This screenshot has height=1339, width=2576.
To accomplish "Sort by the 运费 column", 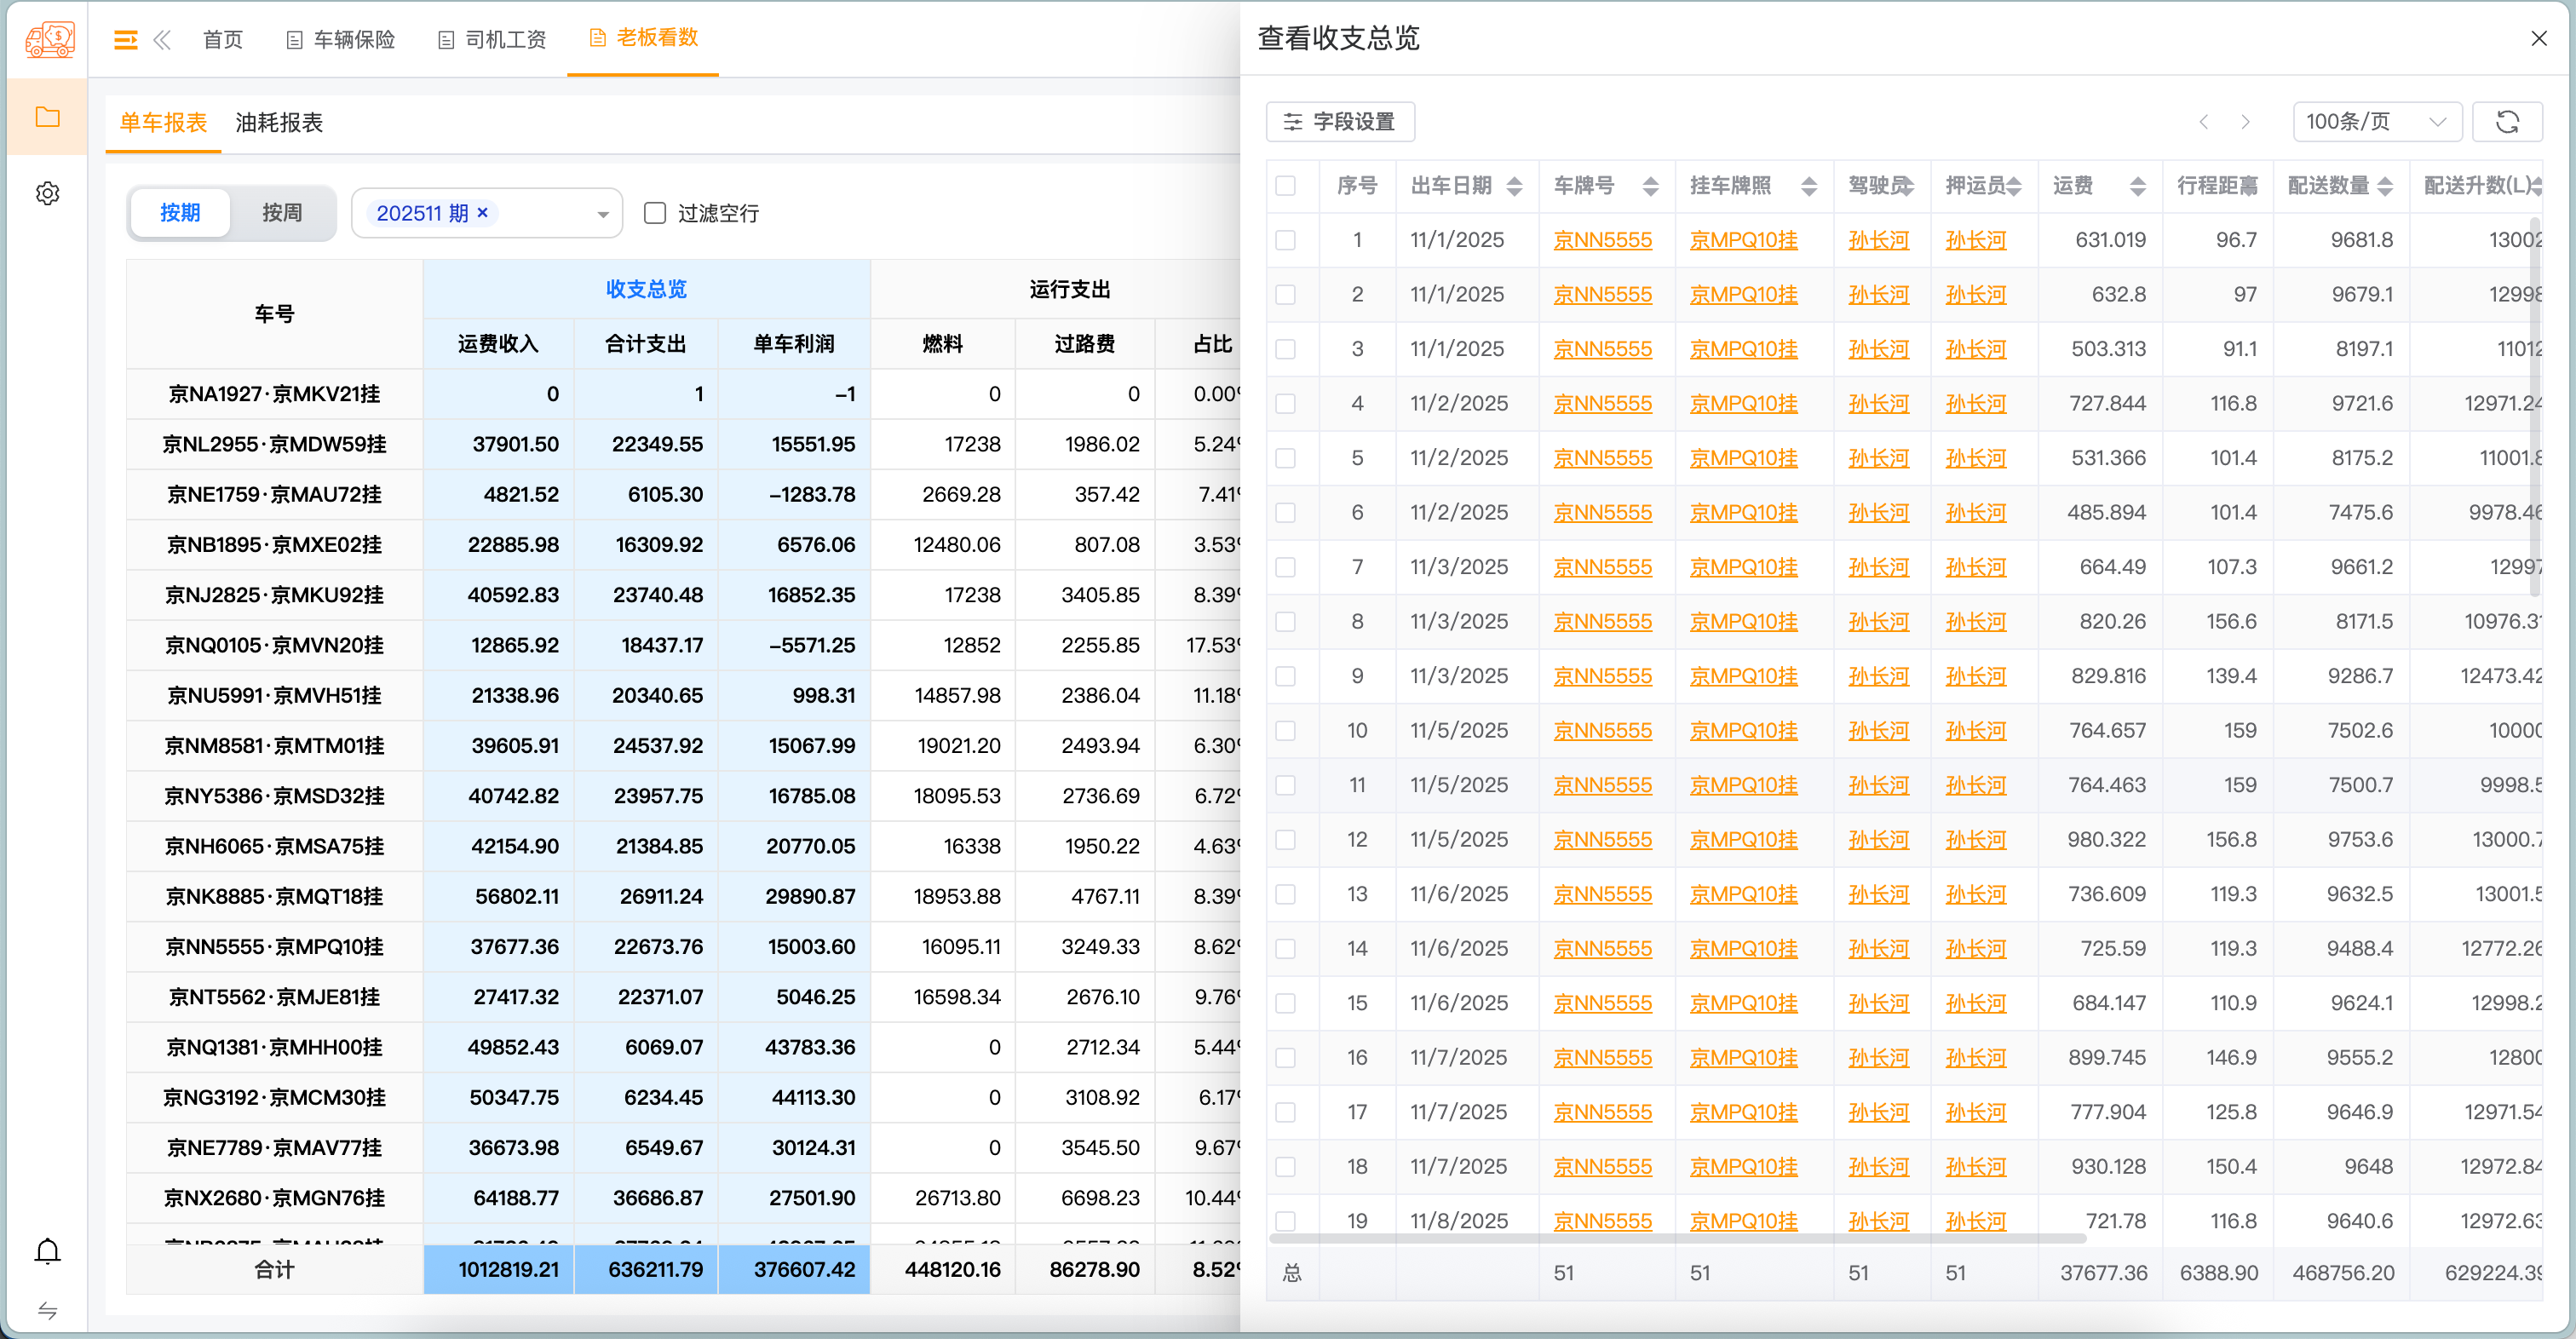I will [x=2138, y=185].
